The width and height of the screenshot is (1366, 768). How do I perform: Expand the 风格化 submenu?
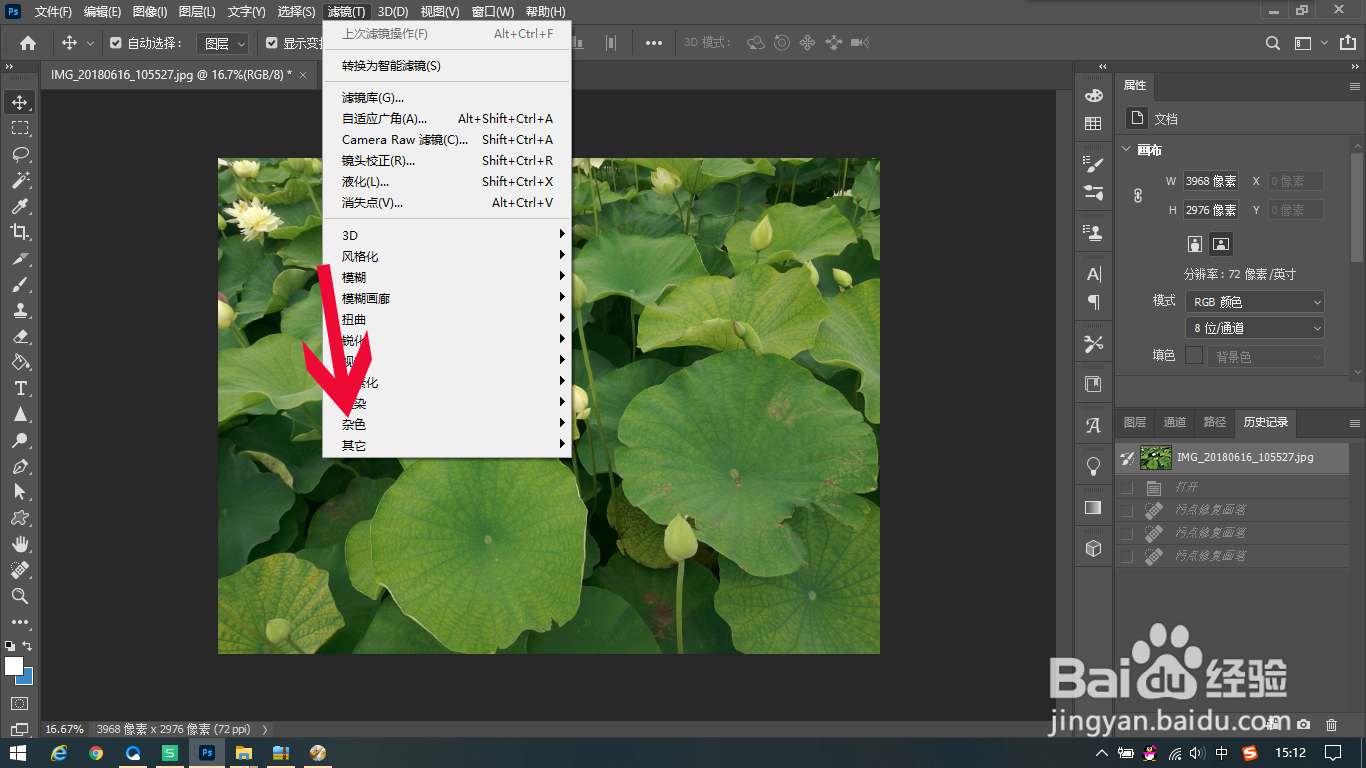[447, 256]
